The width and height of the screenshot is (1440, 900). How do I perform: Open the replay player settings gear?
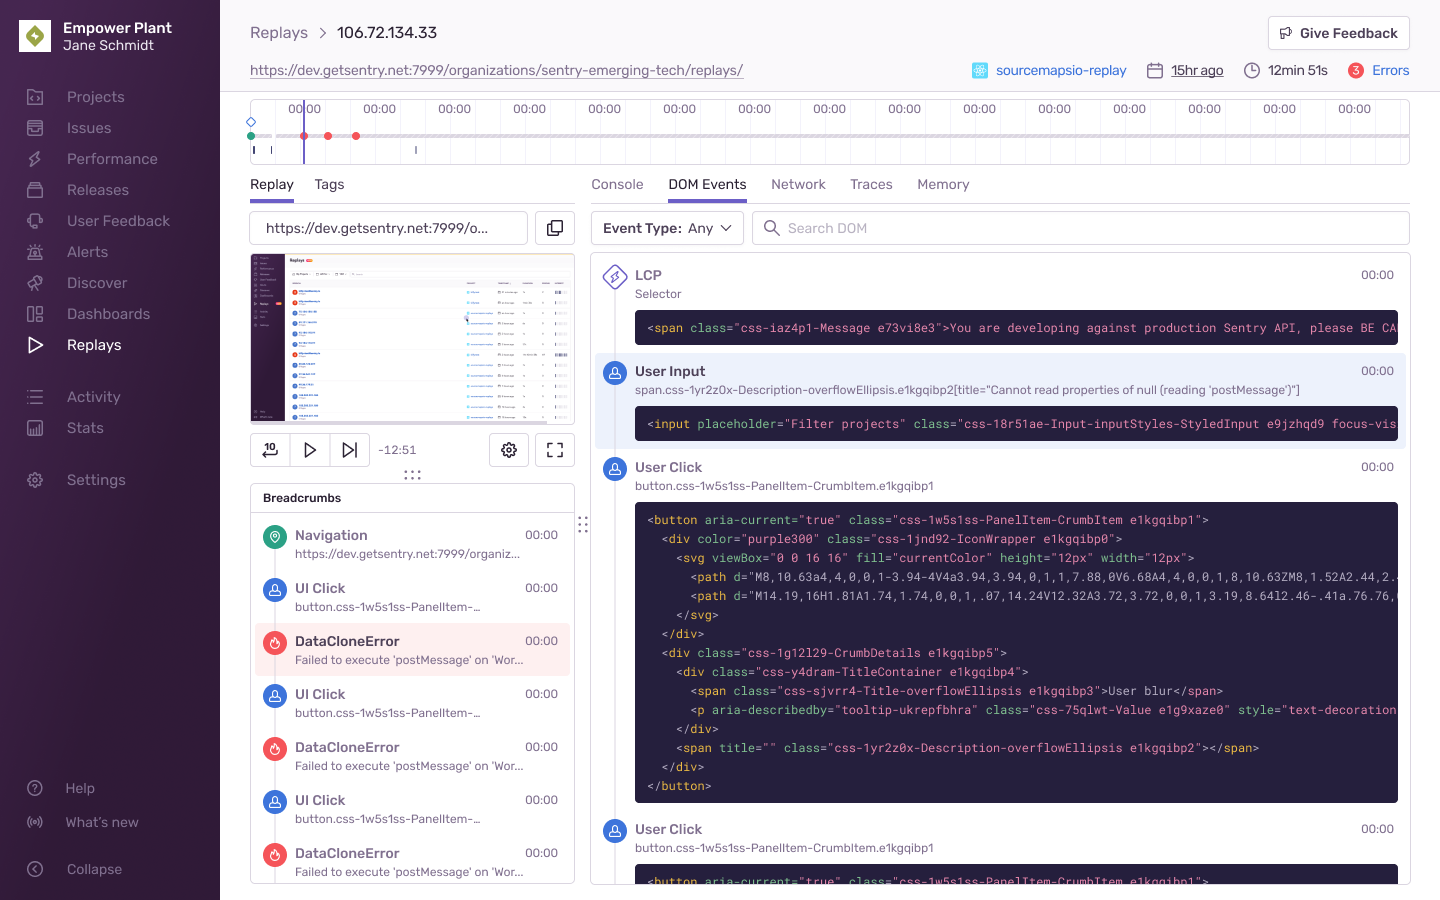tap(508, 449)
